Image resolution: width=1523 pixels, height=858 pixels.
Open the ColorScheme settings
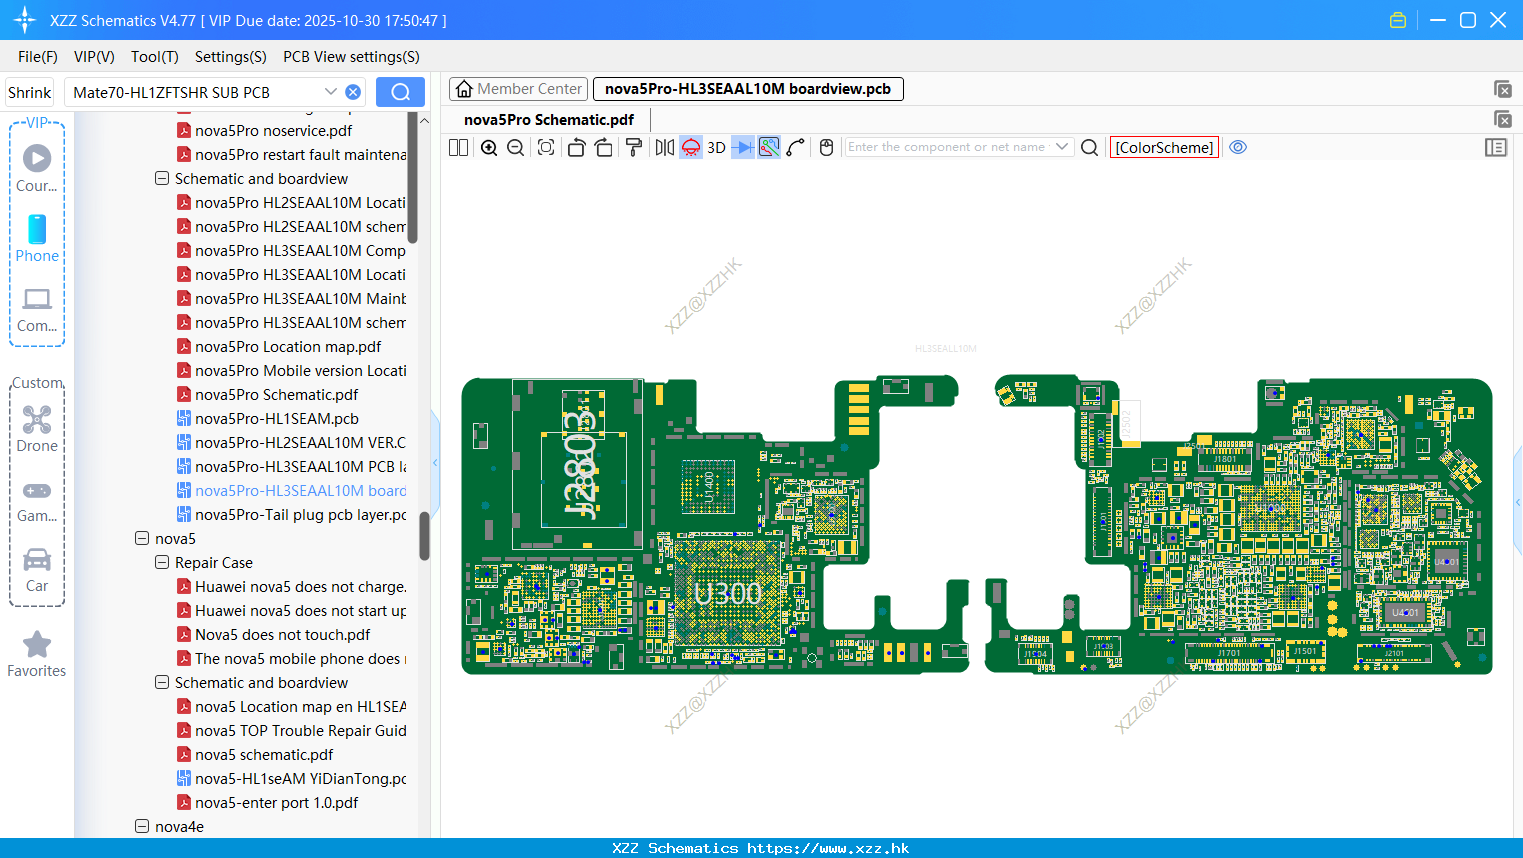(1164, 147)
